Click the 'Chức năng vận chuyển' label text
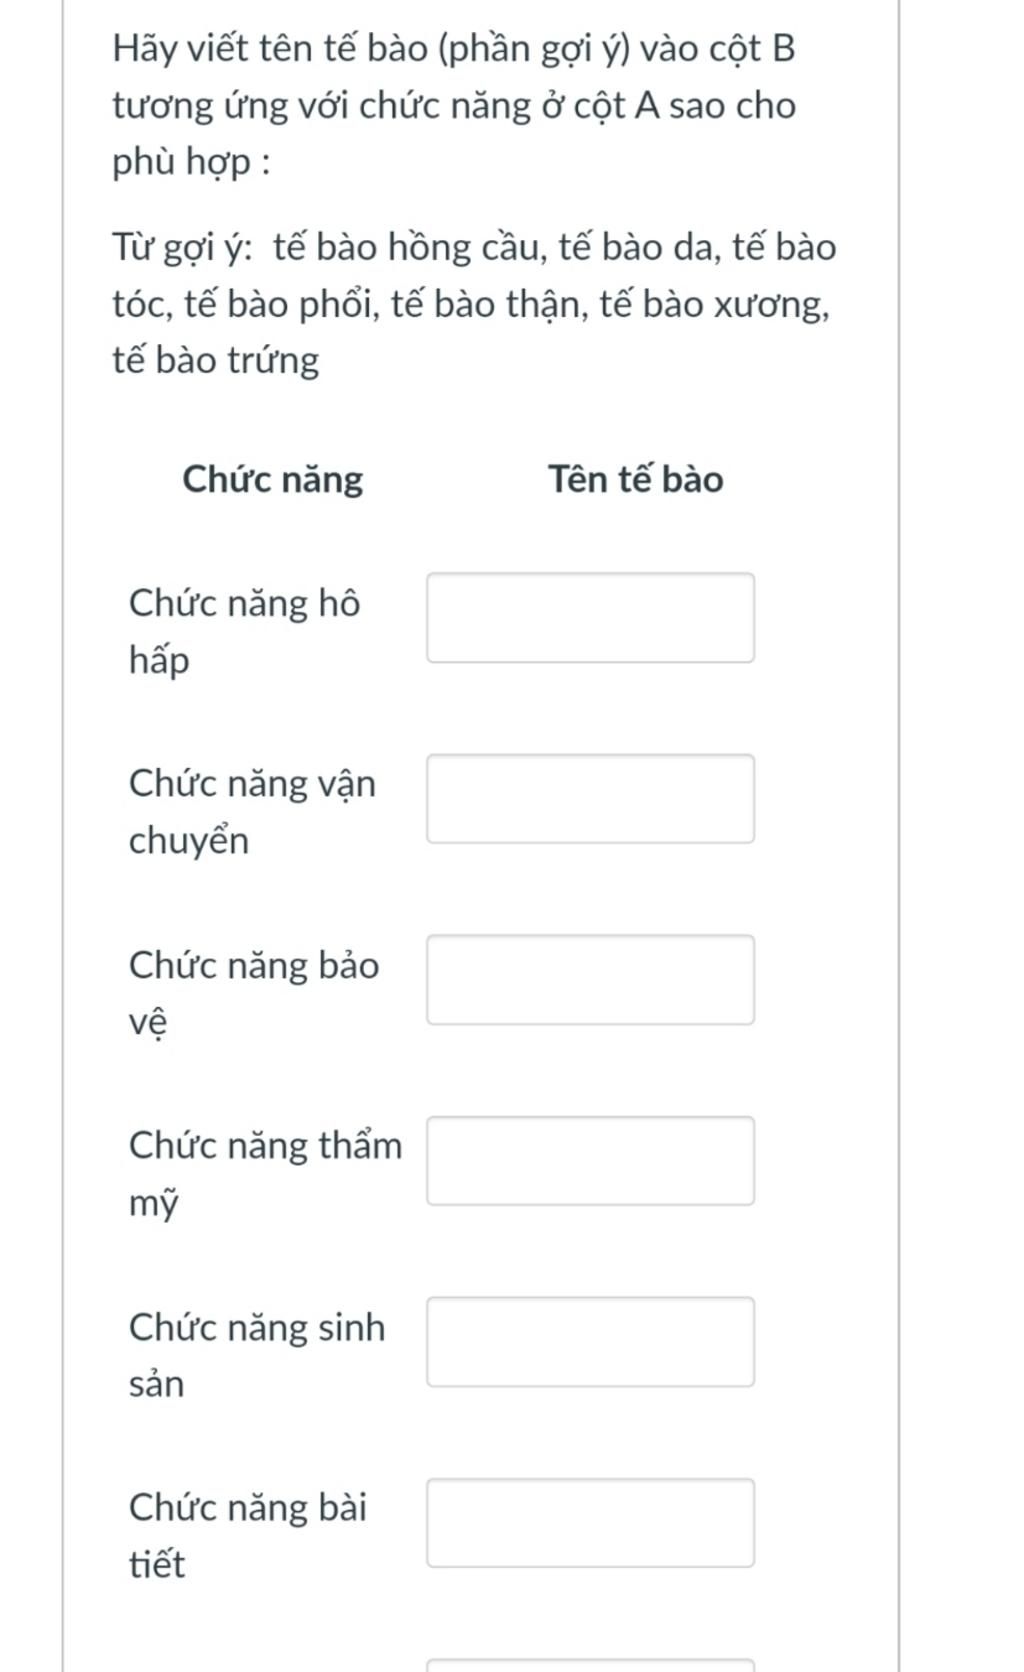 252,812
